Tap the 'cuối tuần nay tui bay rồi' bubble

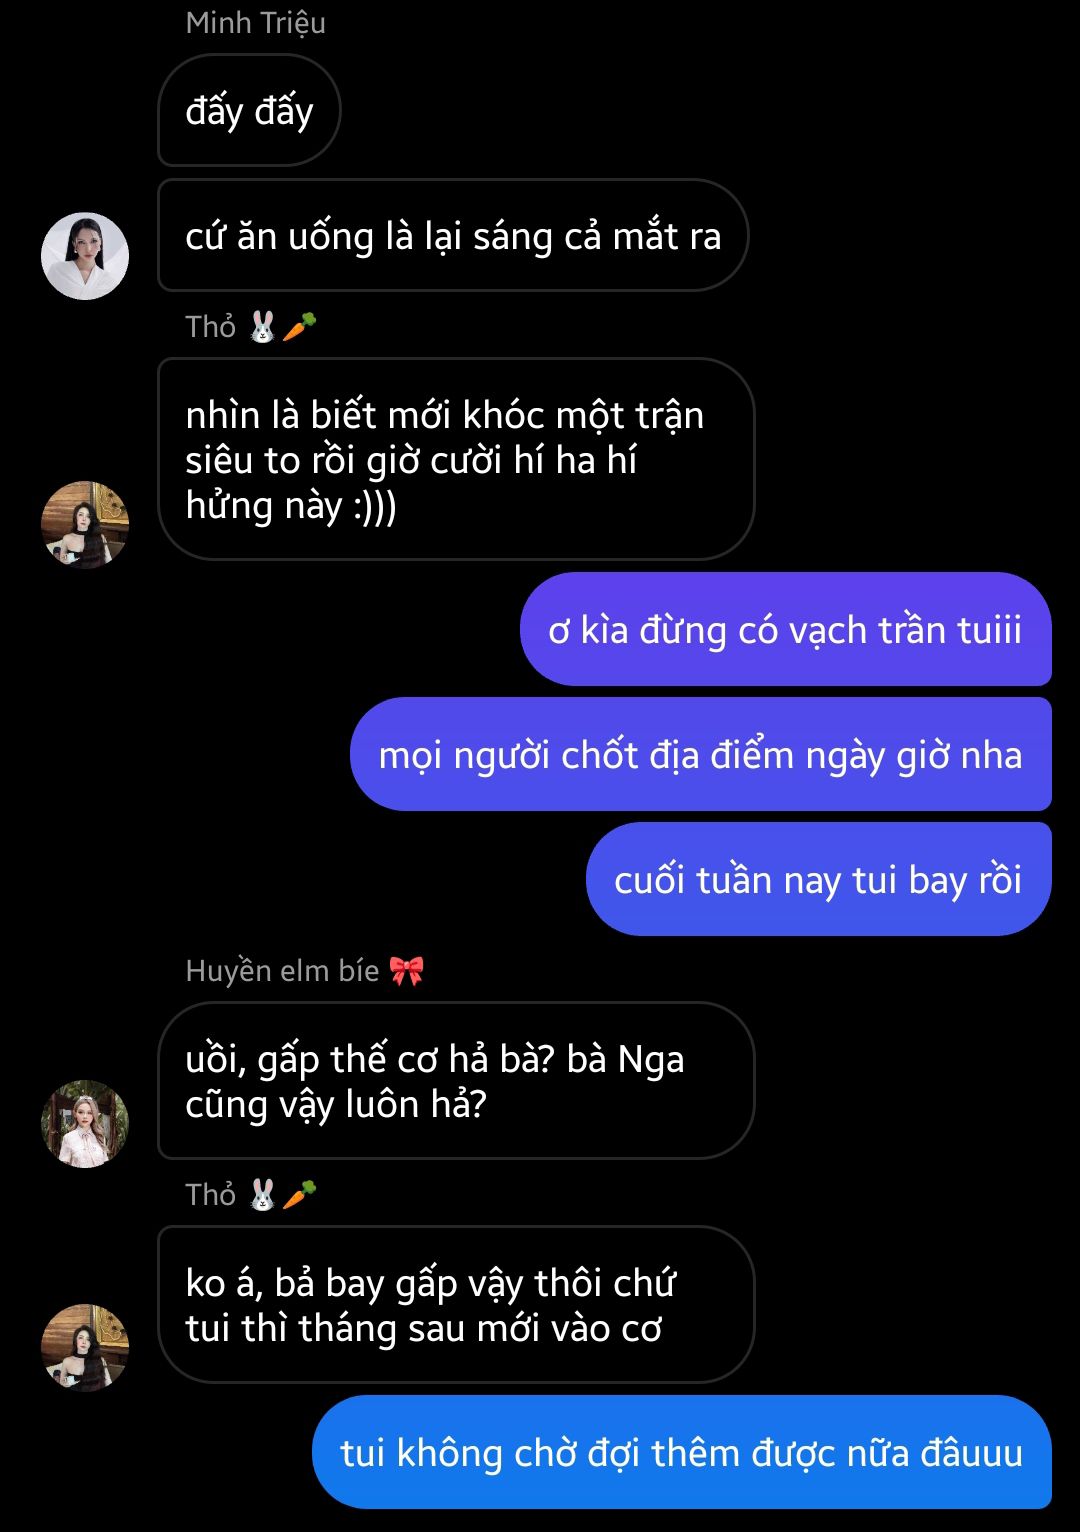(x=819, y=880)
